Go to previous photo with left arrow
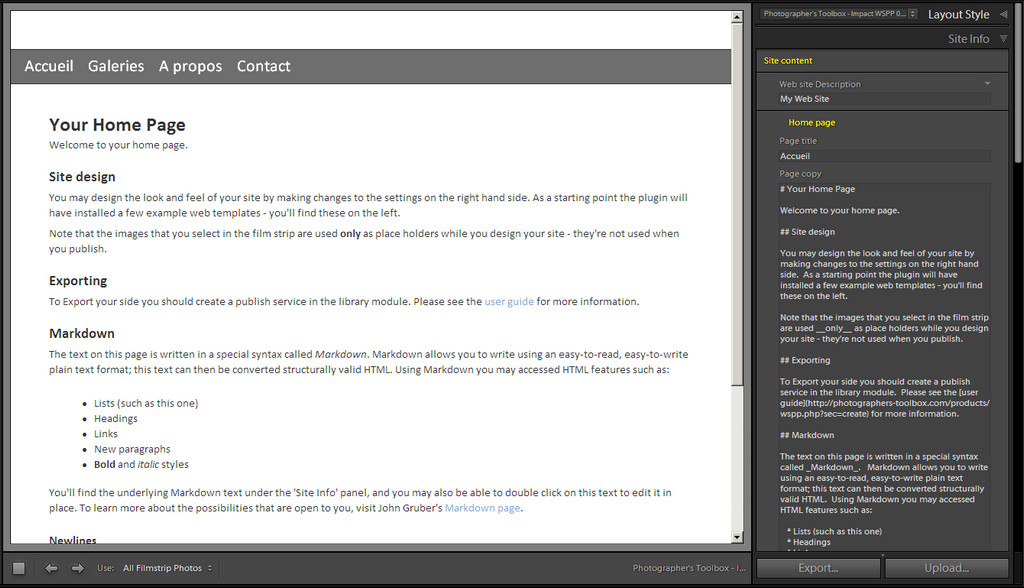 pyautogui.click(x=51, y=568)
